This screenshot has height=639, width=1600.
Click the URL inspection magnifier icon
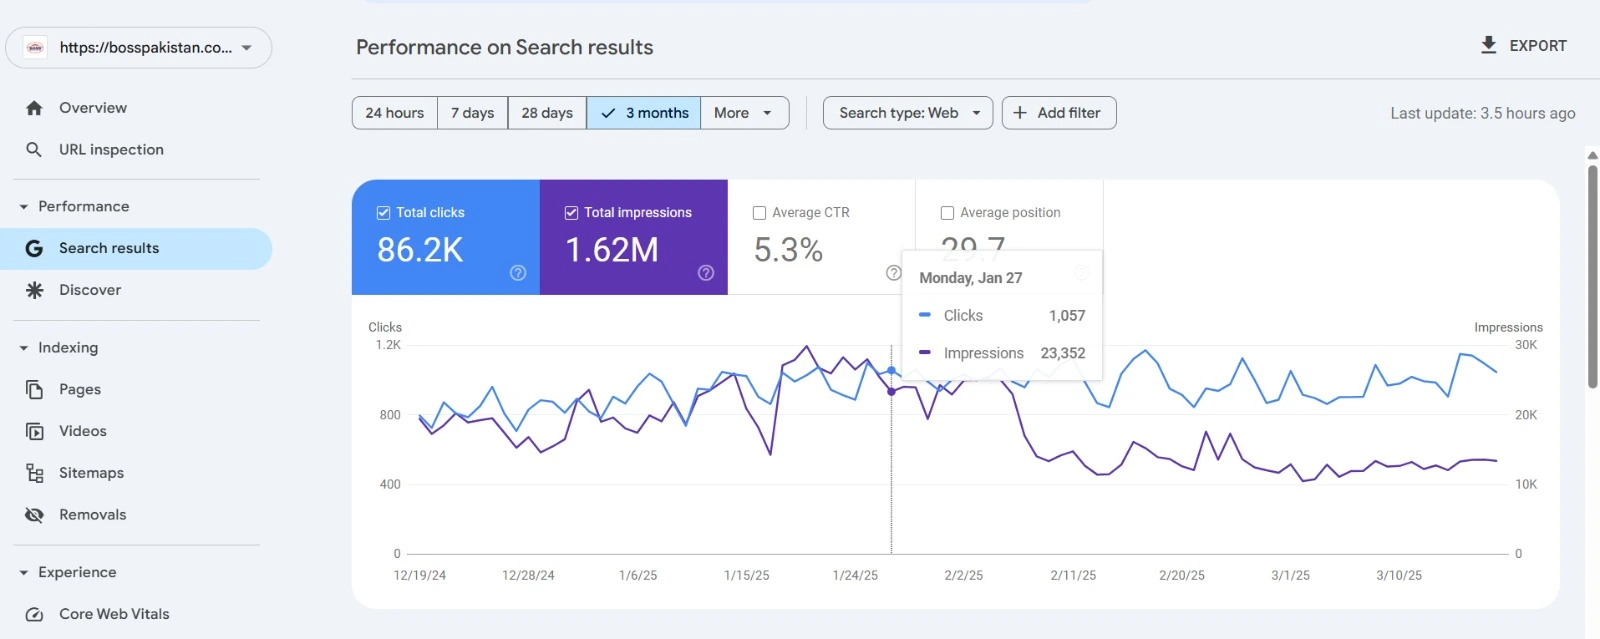(34, 150)
